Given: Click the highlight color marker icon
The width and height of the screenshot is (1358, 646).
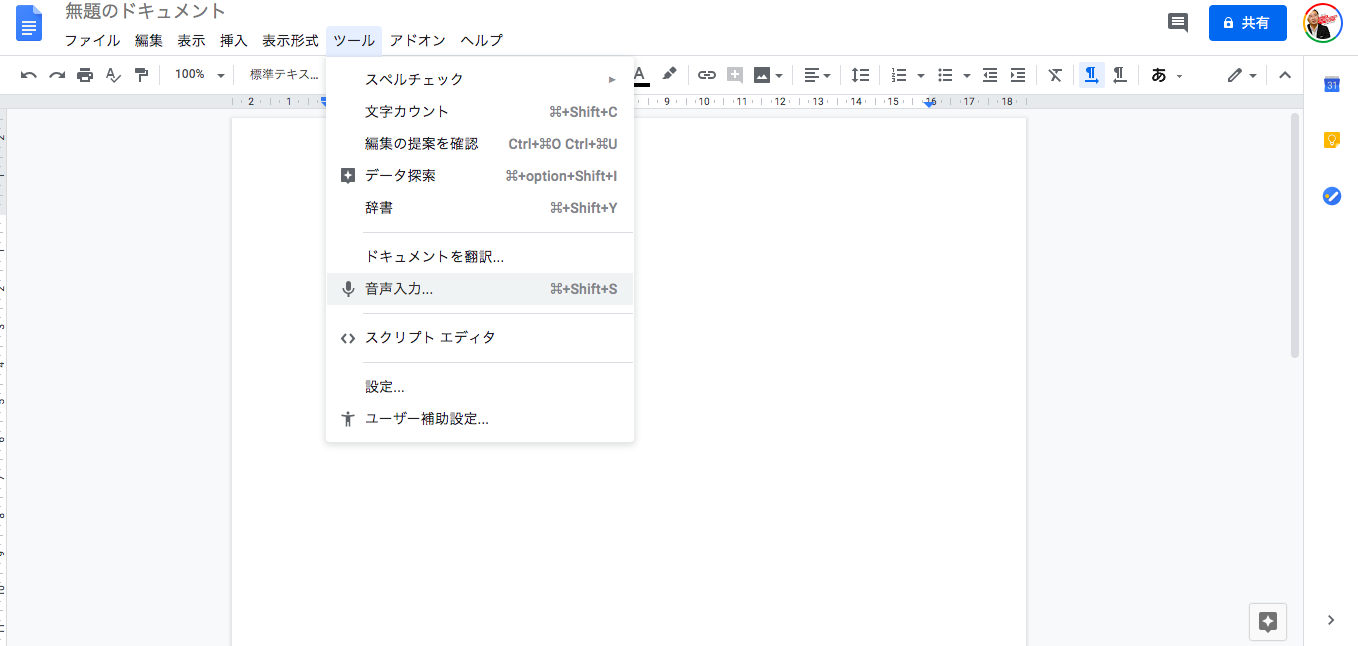Looking at the screenshot, I should pos(670,74).
